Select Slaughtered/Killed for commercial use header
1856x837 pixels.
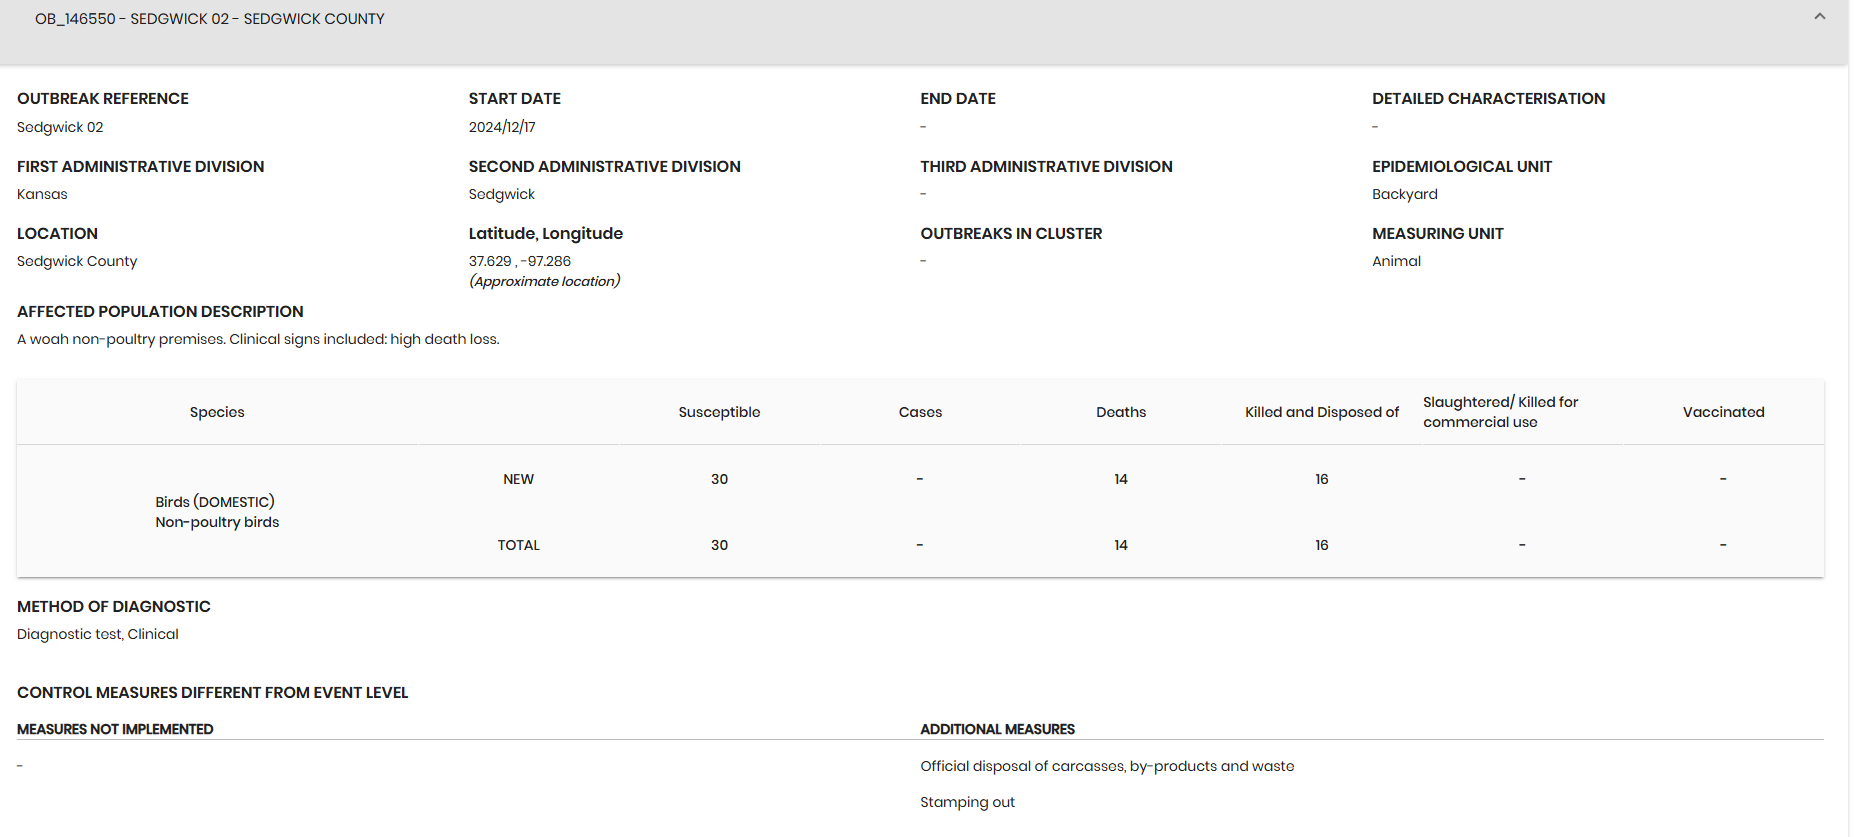(x=1500, y=412)
